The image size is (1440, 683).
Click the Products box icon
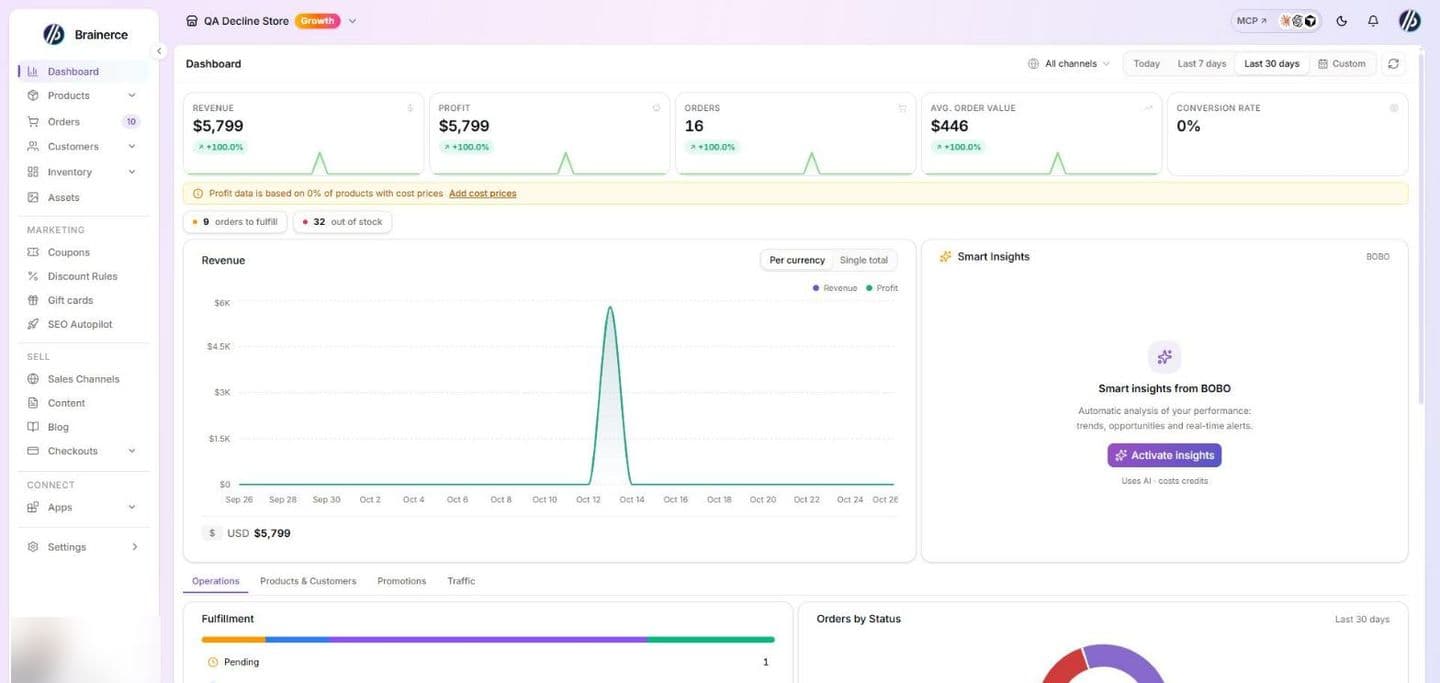pyautogui.click(x=33, y=96)
